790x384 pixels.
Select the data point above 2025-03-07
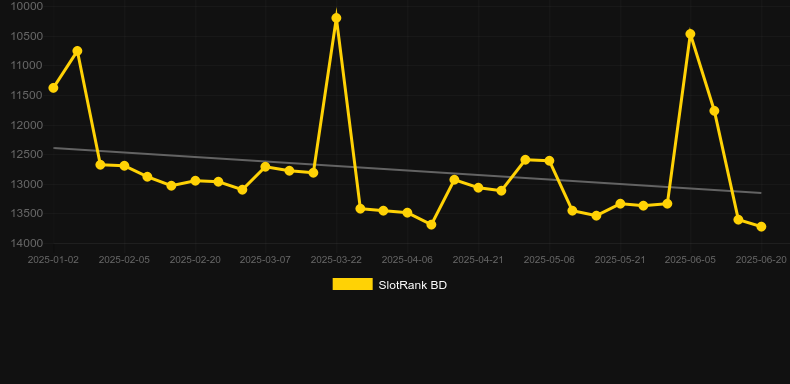[266, 166]
